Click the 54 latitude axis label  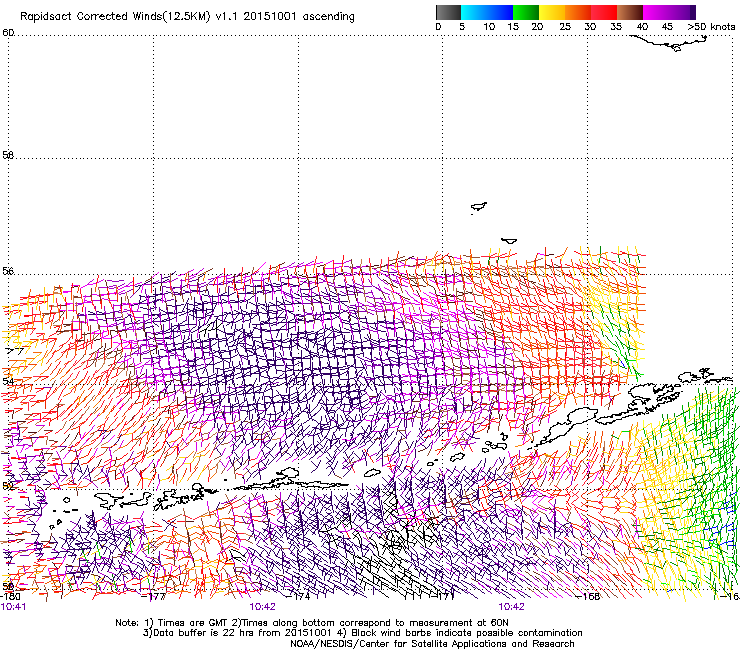click(8, 380)
